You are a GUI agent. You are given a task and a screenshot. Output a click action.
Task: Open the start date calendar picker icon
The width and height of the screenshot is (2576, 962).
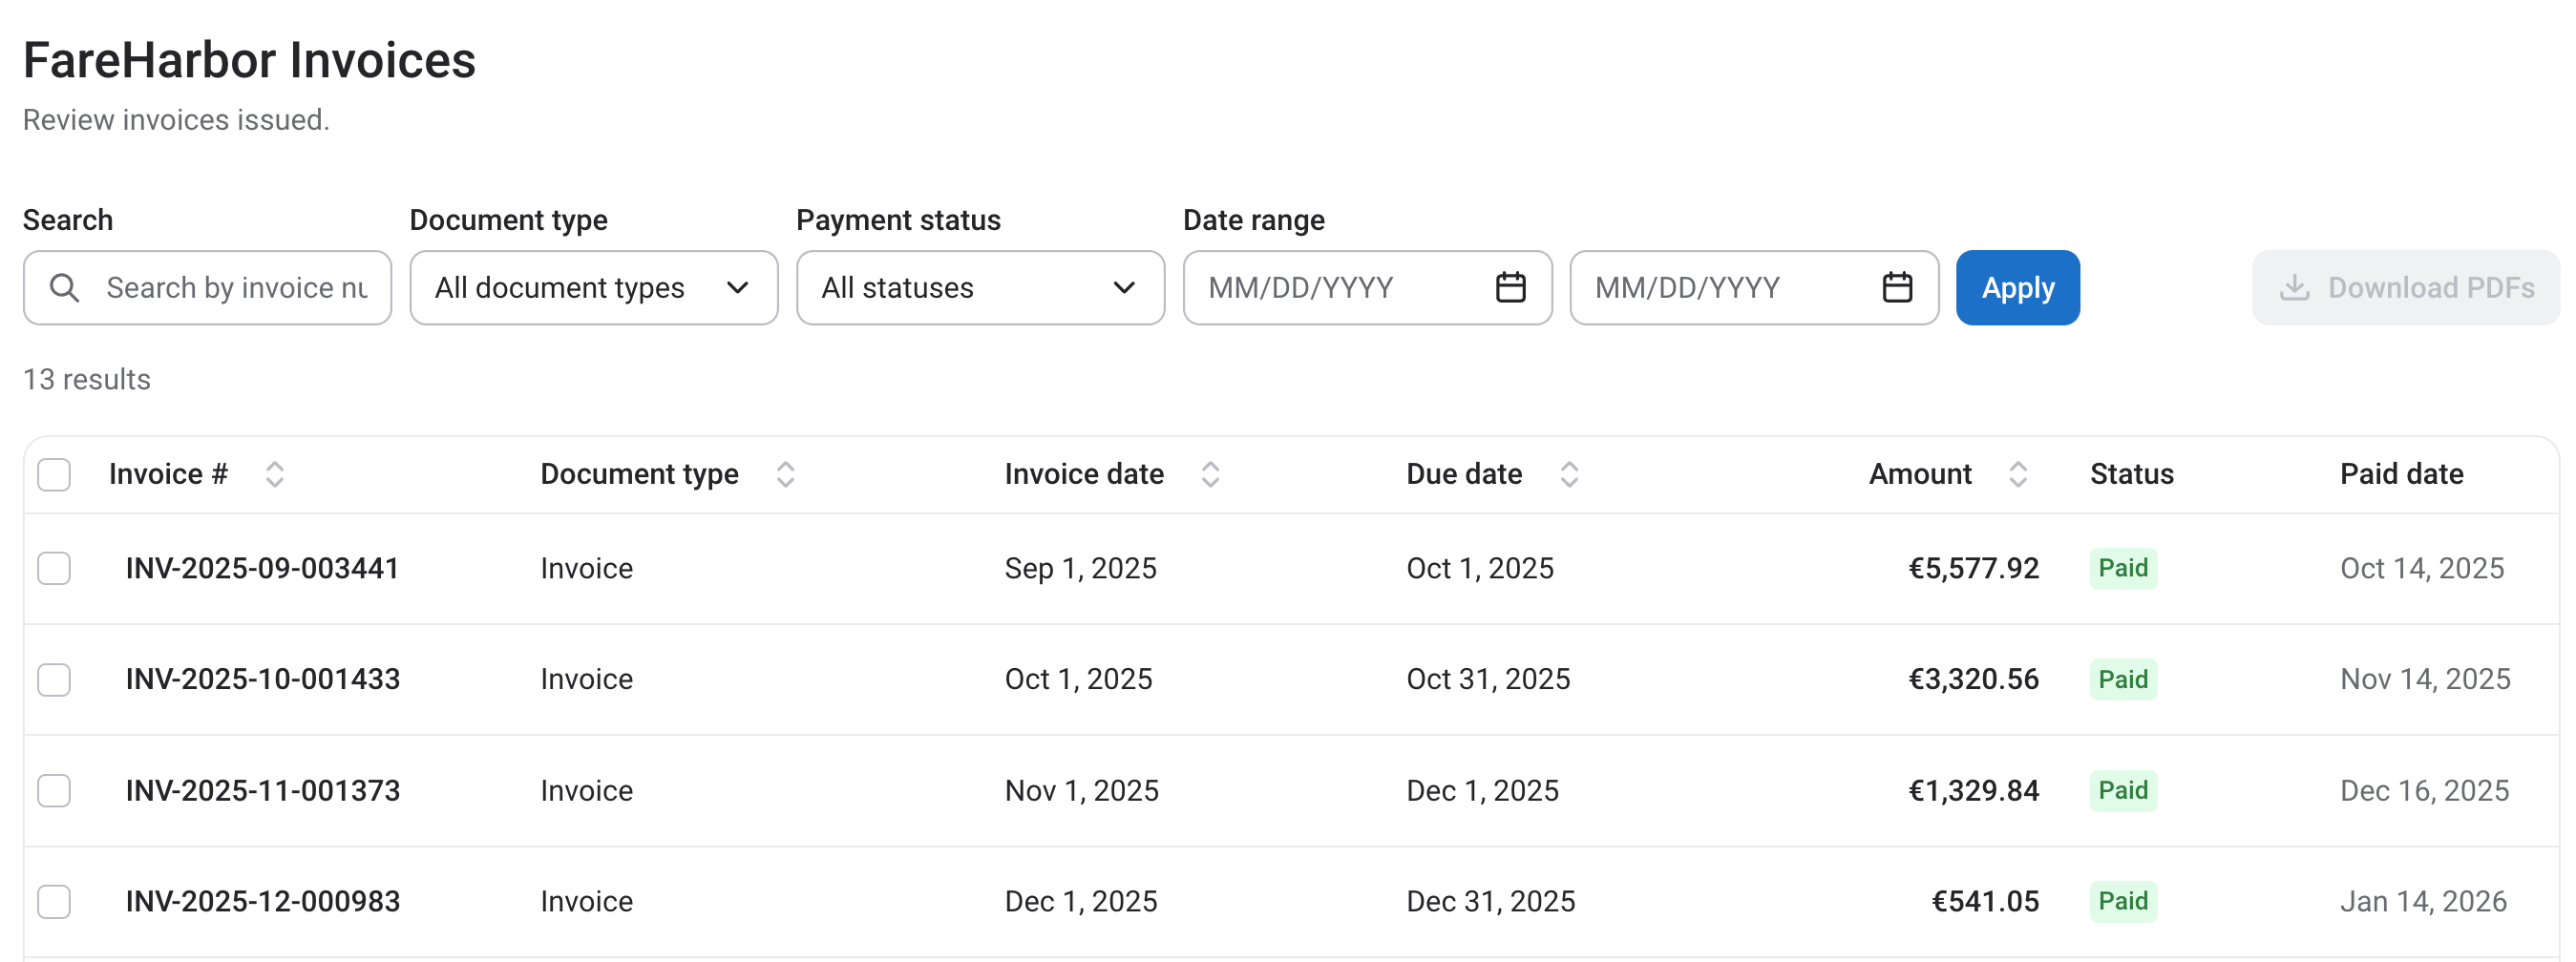pos(1510,288)
